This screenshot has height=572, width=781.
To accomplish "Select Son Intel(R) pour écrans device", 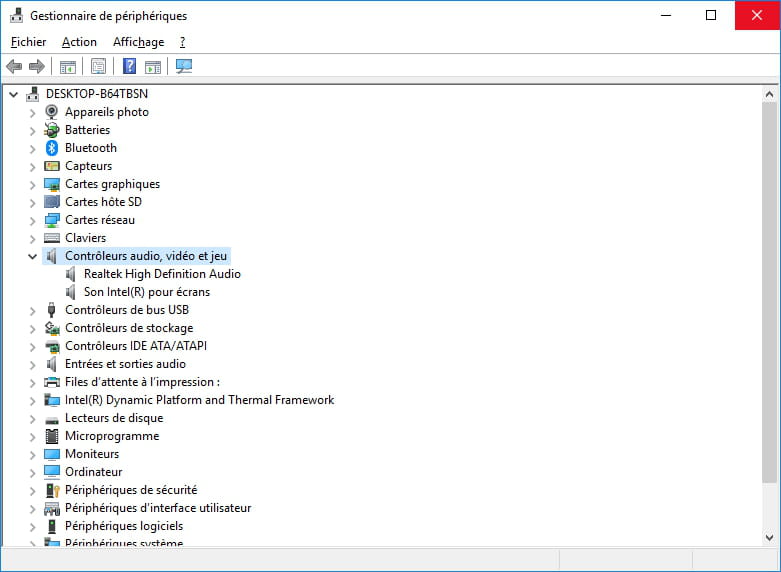I will click(147, 292).
